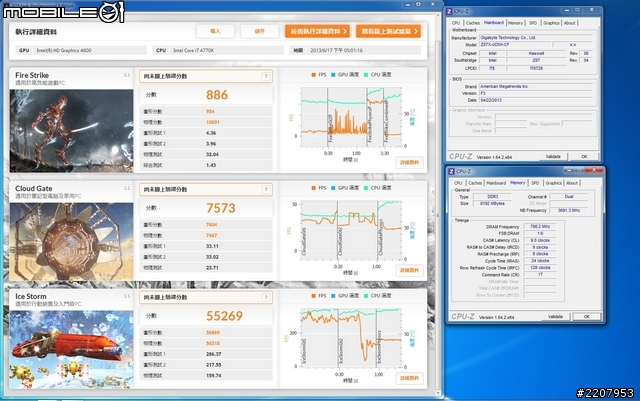Click the memory Size field 8192 MBytes

click(493, 203)
